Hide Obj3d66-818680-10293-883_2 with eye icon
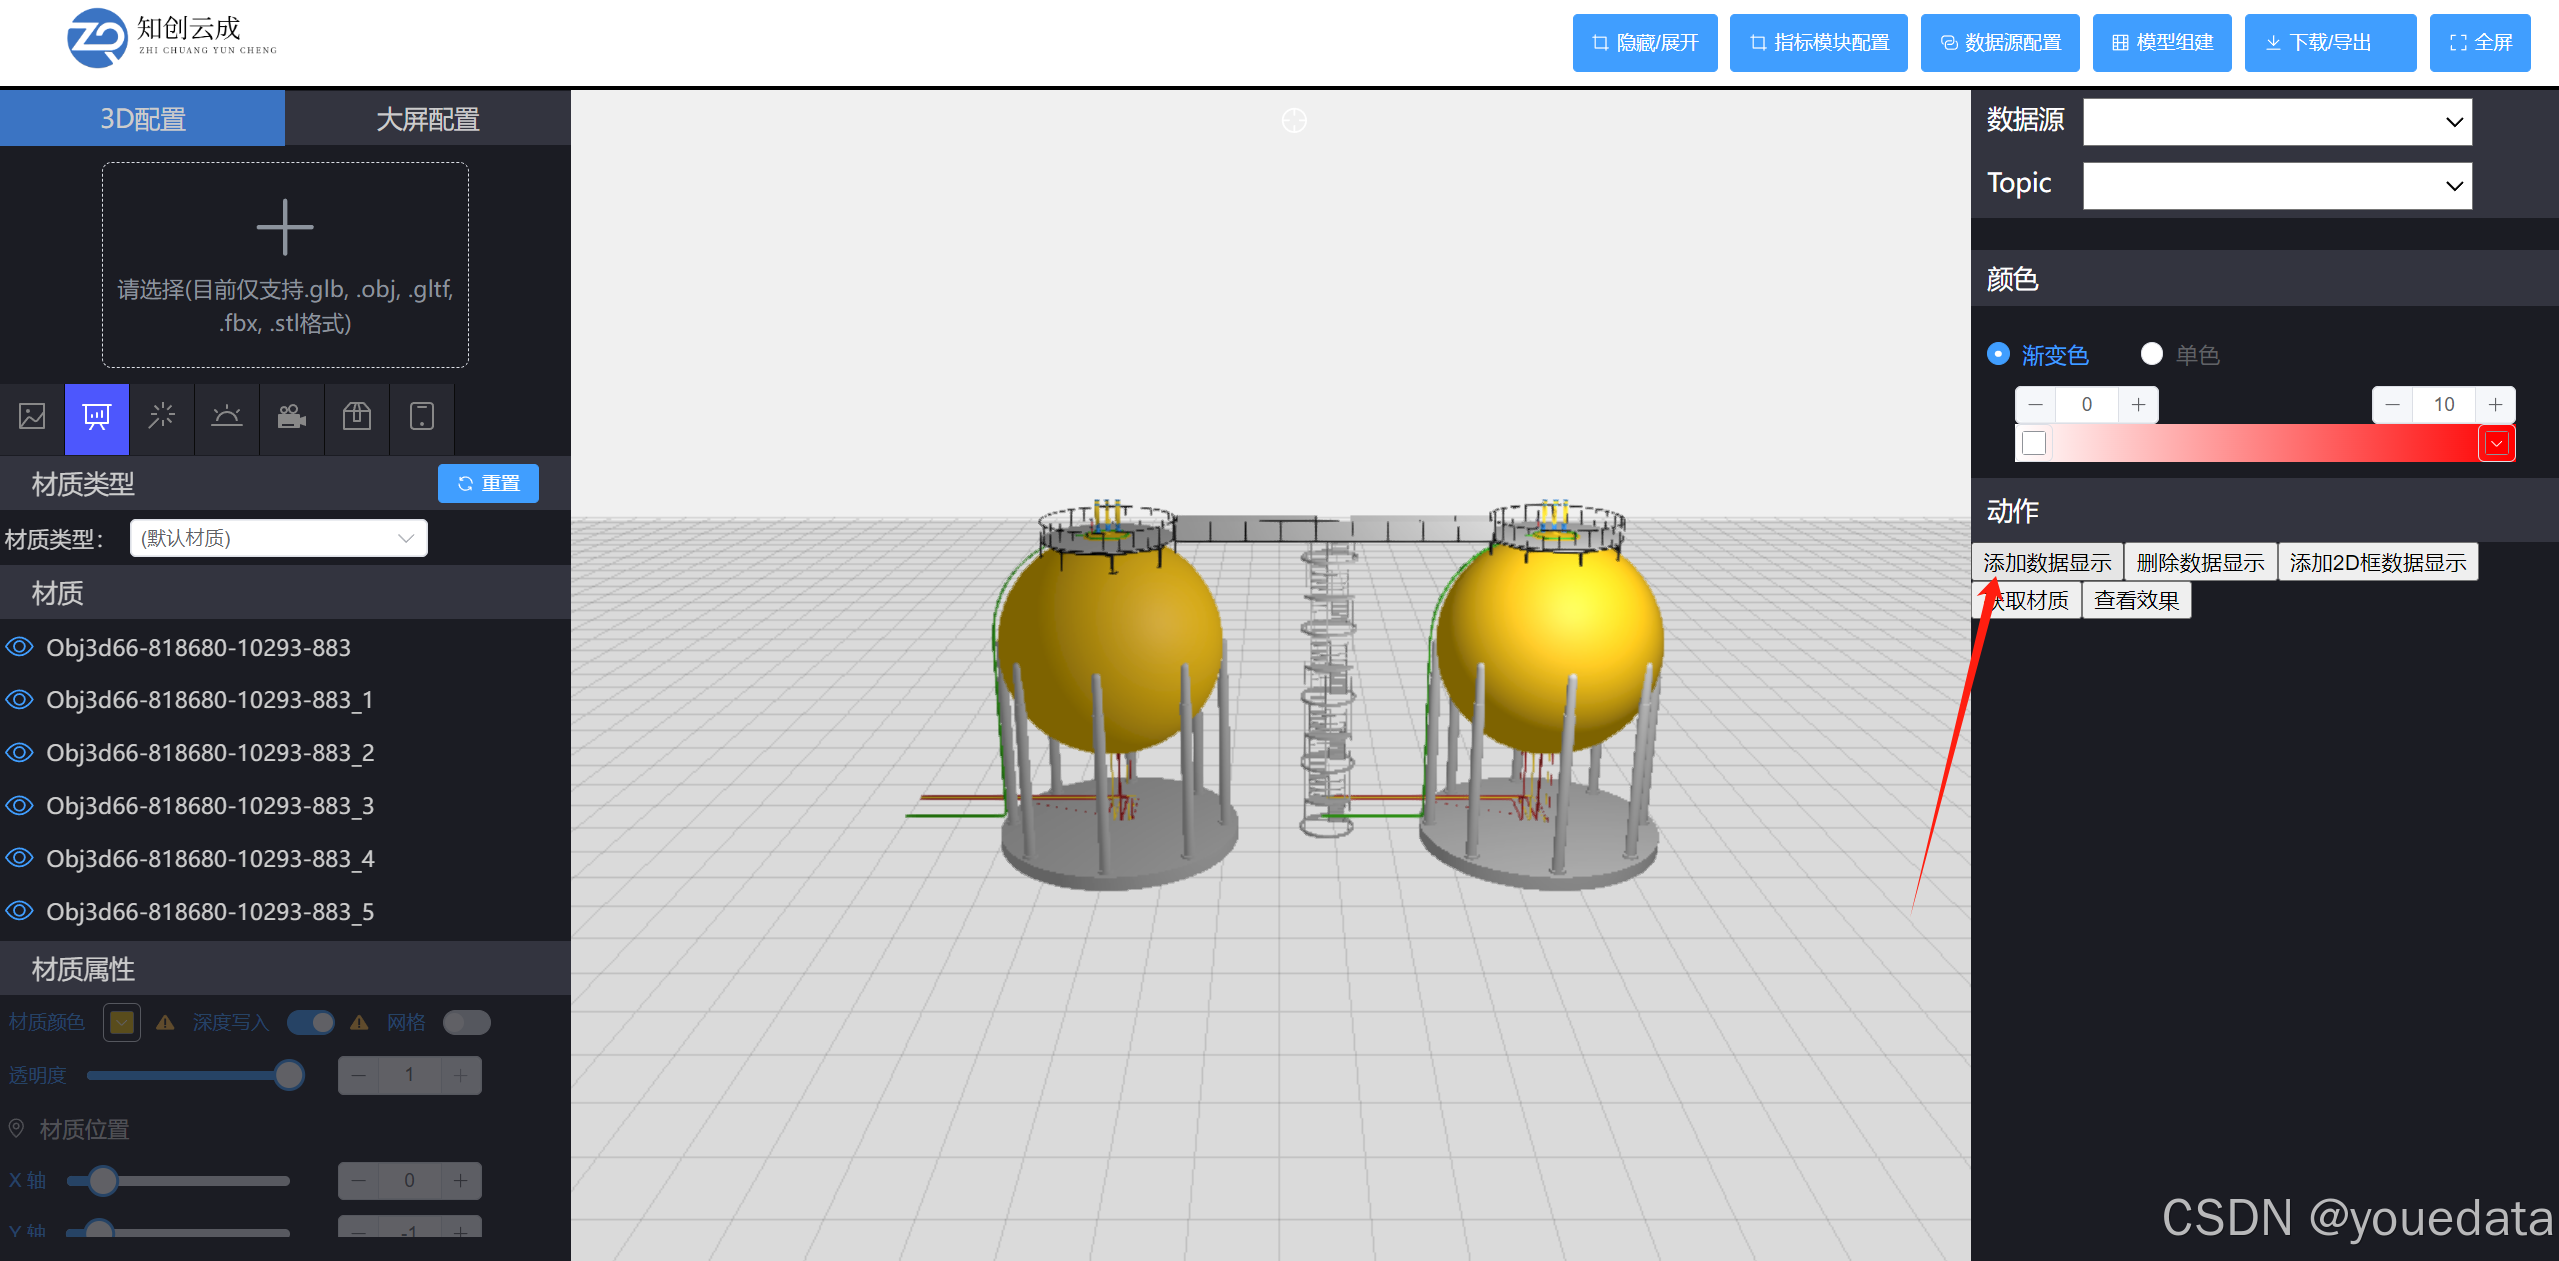The width and height of the screenshot is (2559, 1261). tap(20, 753)
